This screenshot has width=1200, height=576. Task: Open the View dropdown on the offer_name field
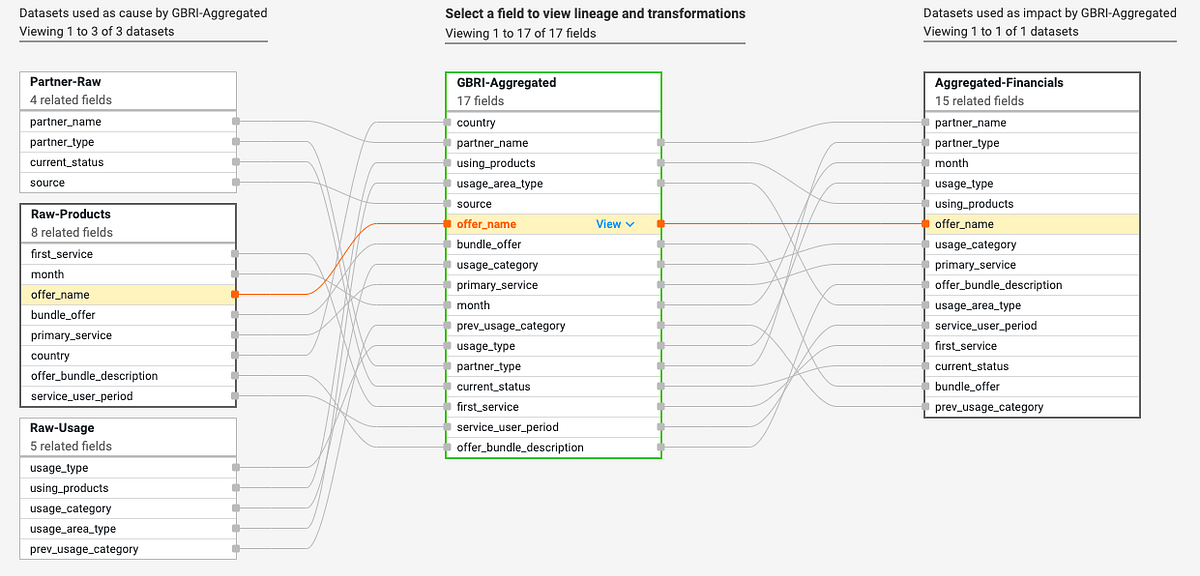614,224
